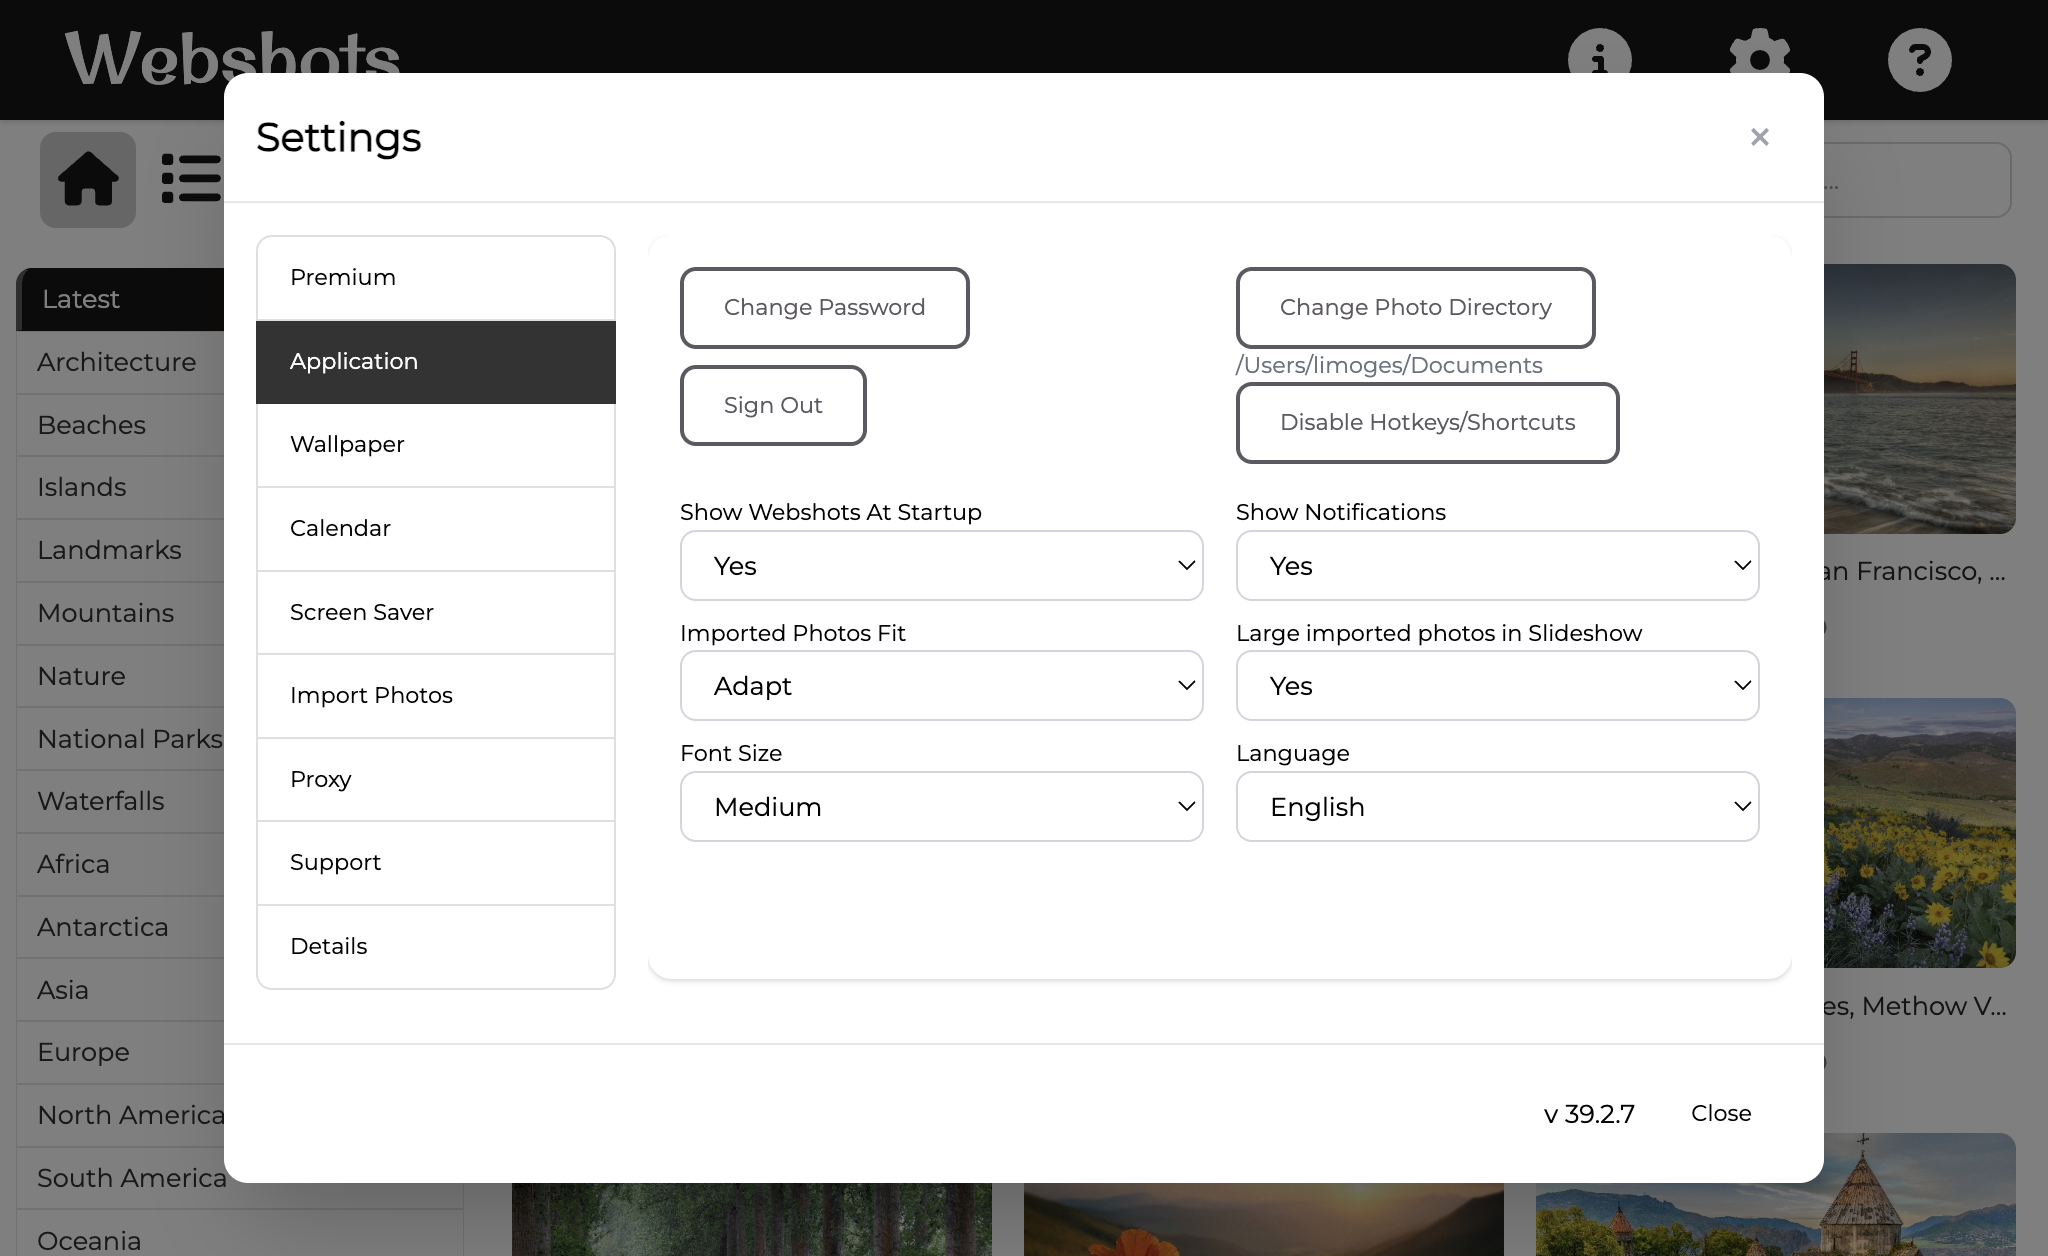The image size is (2048, 1256).
Task: Open the Calendar settings tab
Action: pyautogui.click(x=436, y=529)
